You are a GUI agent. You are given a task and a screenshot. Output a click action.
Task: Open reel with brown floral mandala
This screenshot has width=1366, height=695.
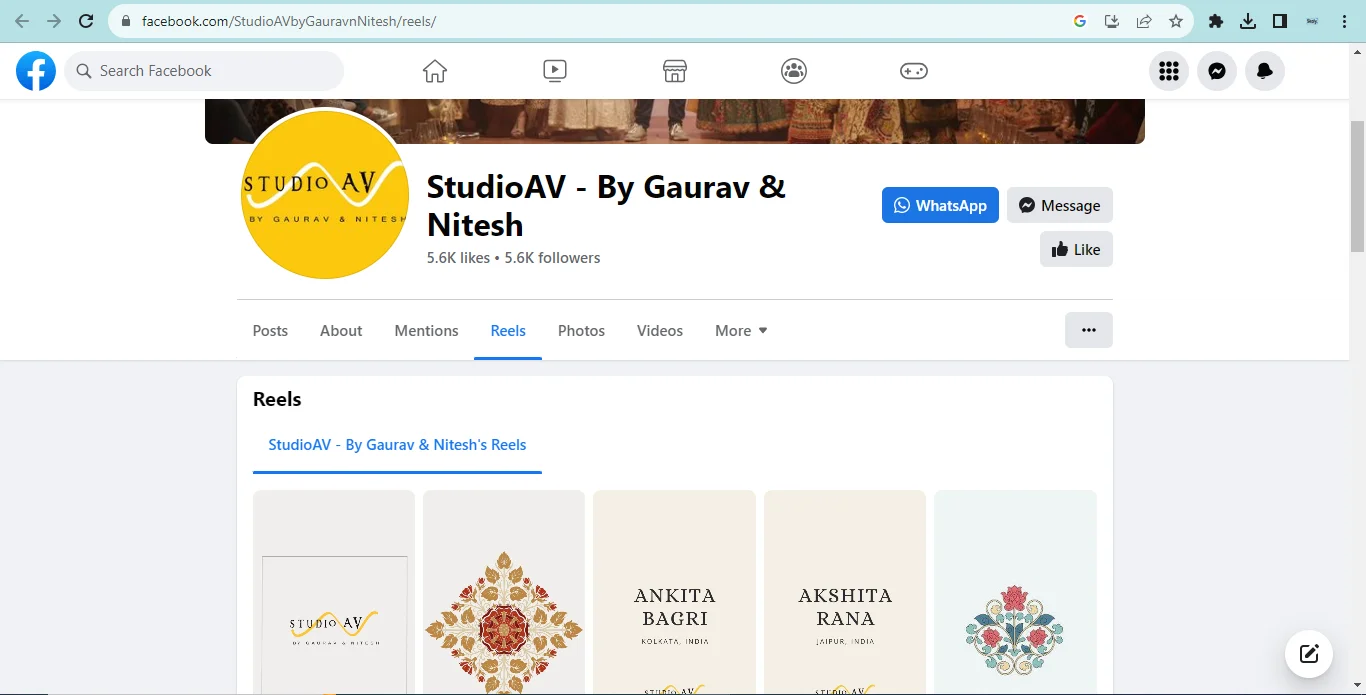point(504,592)
